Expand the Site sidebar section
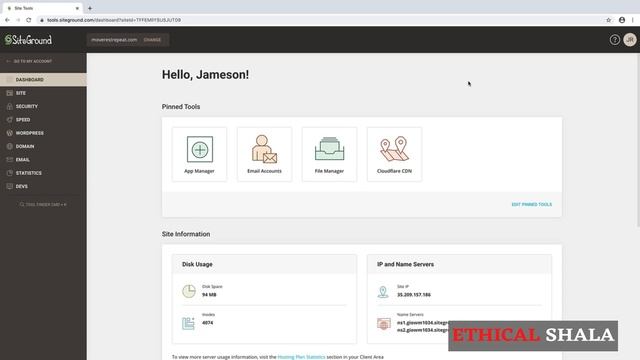This screenshot has width=640, height=360. [x=43, y=93]
